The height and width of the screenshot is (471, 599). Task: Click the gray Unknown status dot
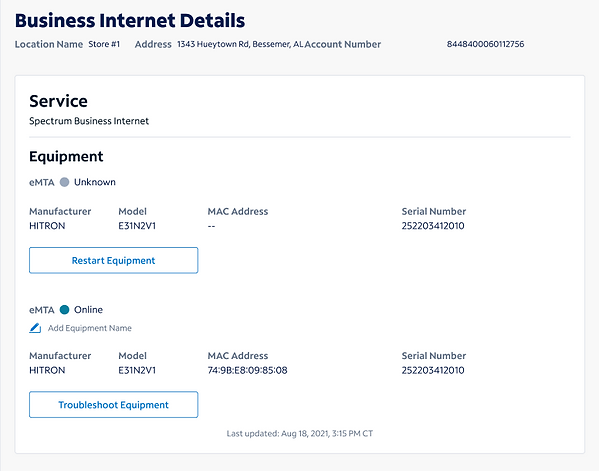[65, 182]
